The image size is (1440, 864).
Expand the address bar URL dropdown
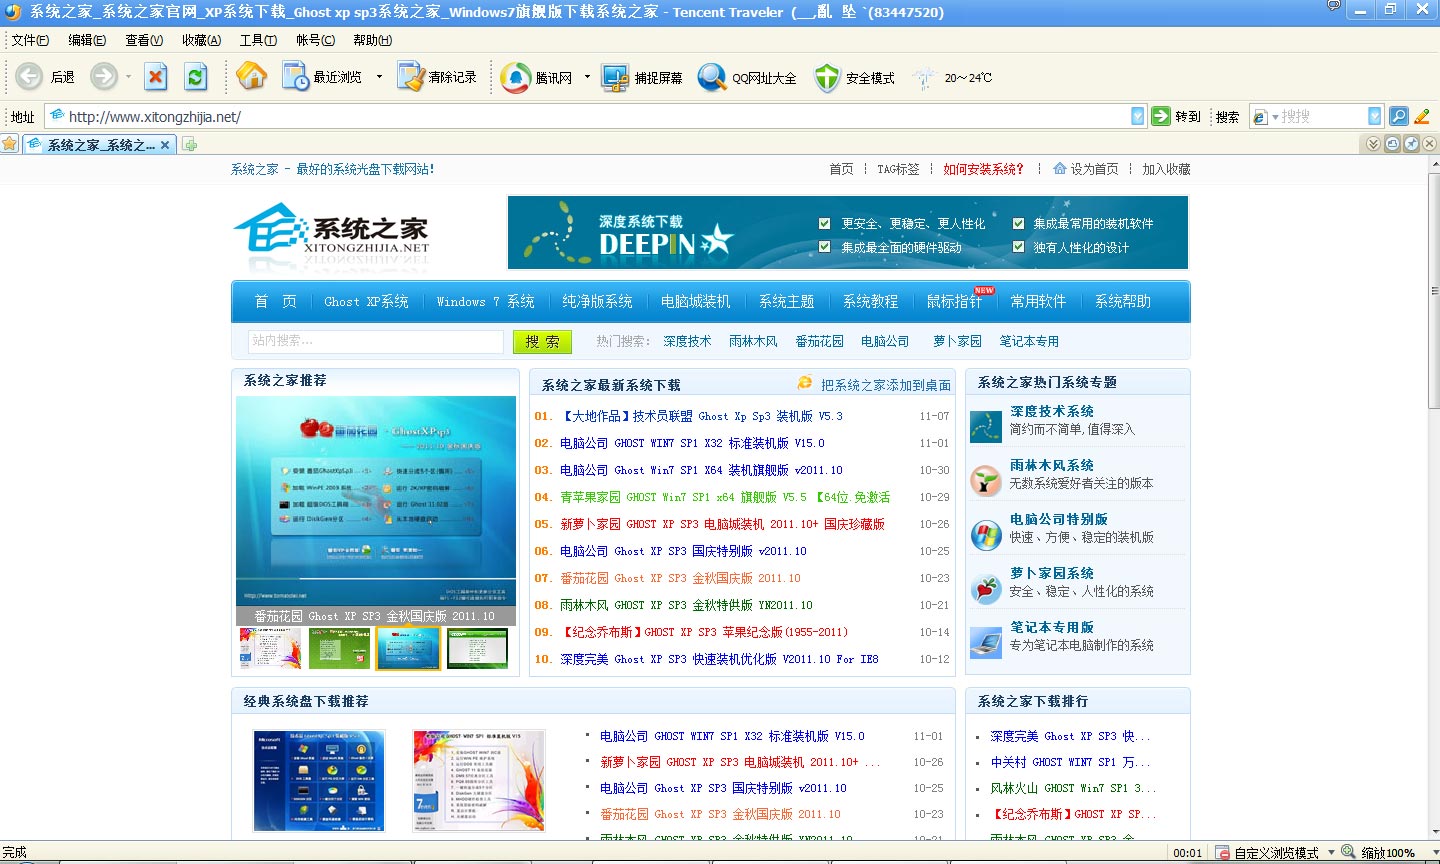1137,116
